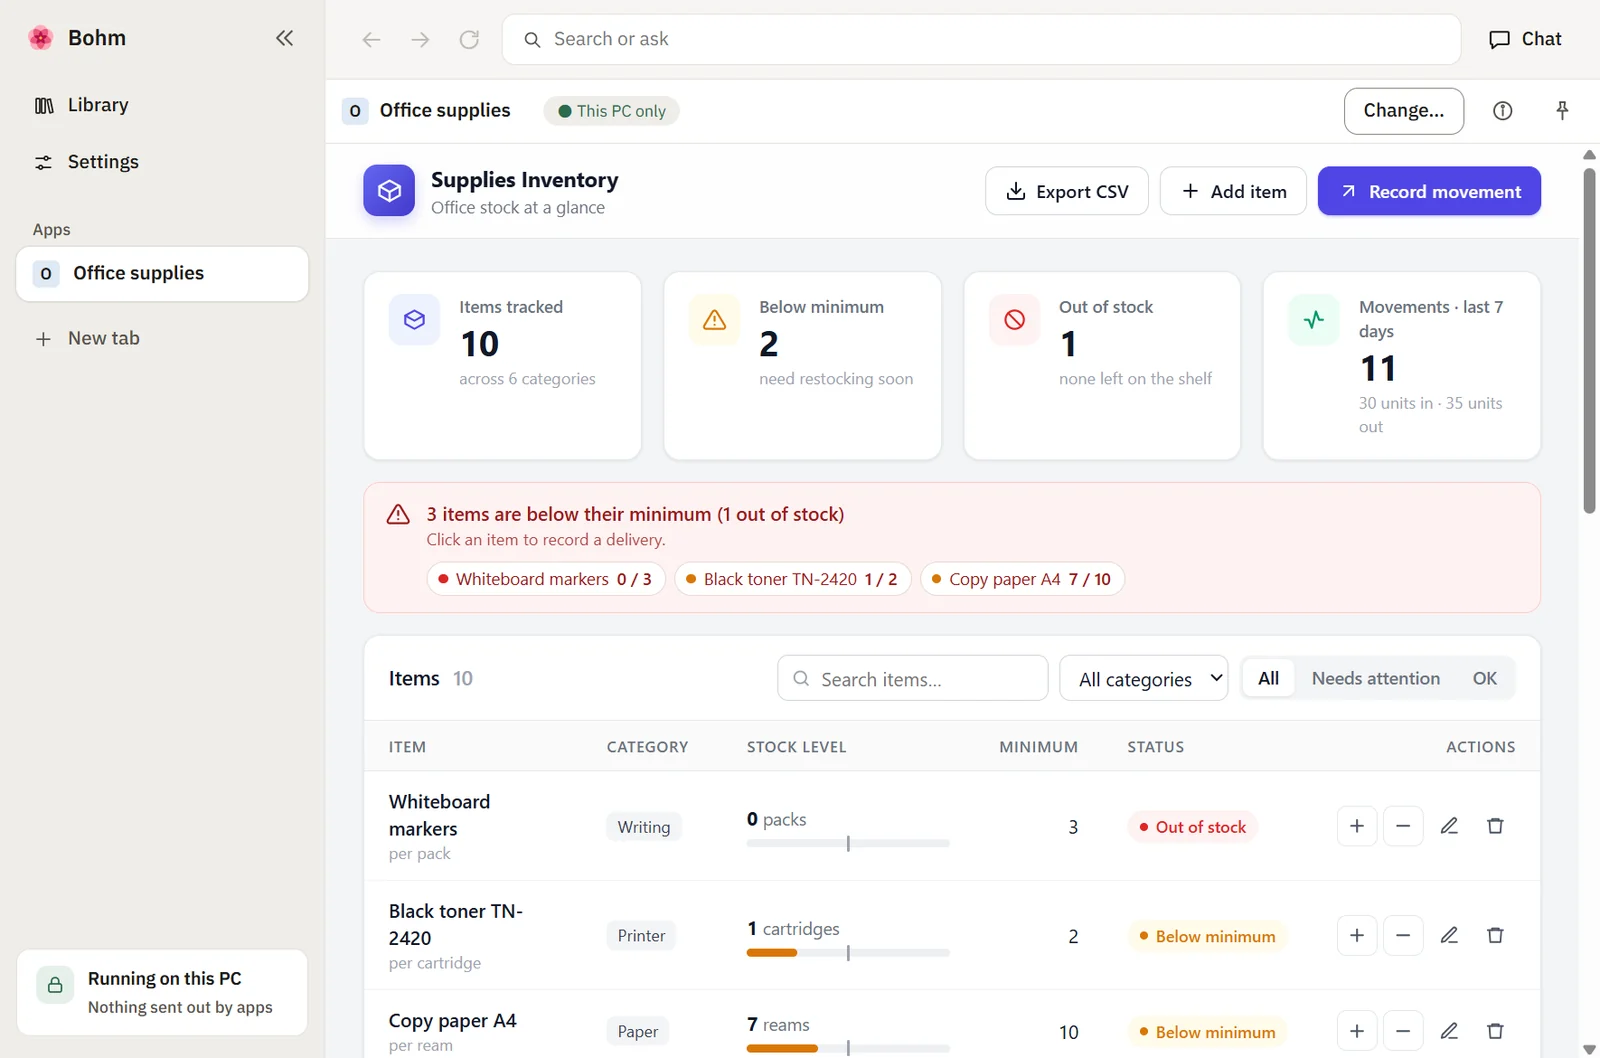Edit the Copy paper A4 item
Viewport: 1600px width, 1058px height.
pos(1449,1031)
